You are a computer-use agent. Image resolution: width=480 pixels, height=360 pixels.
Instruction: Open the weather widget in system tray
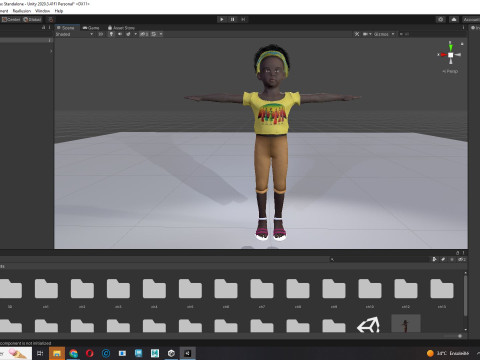[x=448, y=353]
